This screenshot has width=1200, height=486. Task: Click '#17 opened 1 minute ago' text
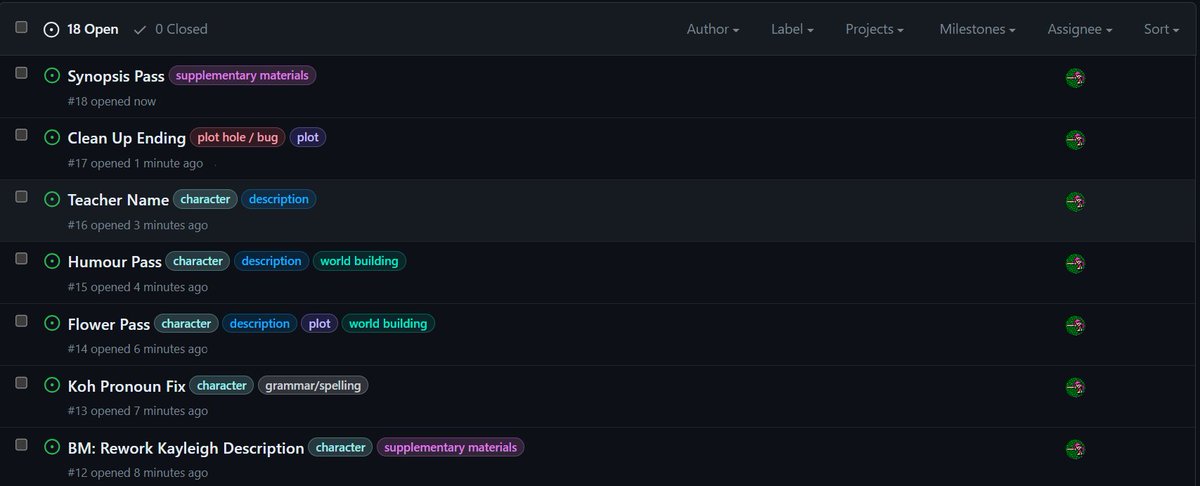pyautogui.click(x=135, y=163)
